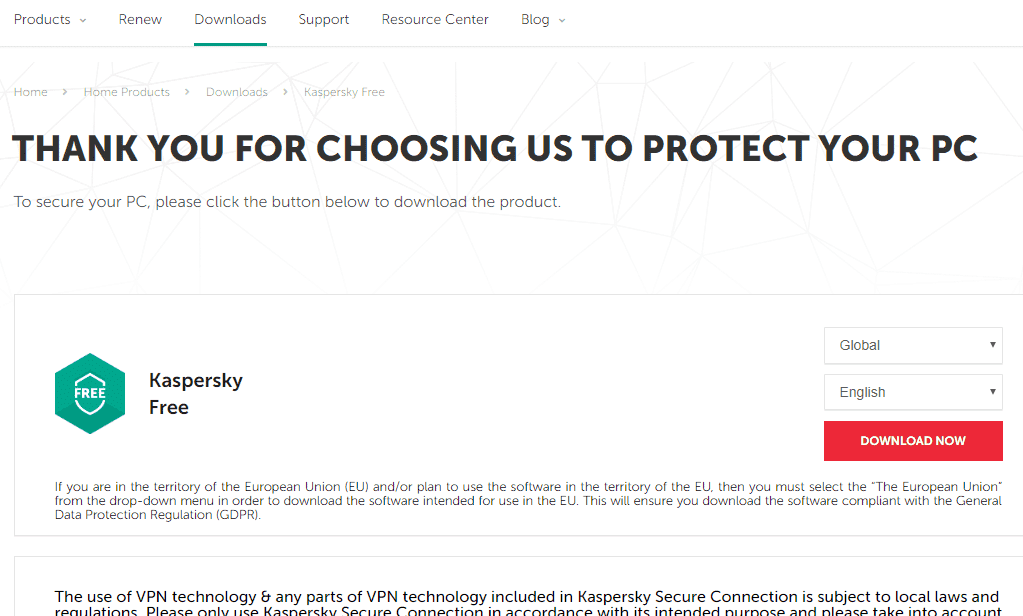Expand the English dropdown arrow

pos(992,391)
